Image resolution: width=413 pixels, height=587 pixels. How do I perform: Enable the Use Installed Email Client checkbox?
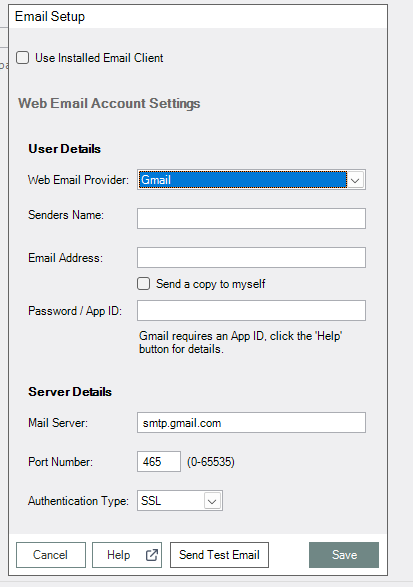pos(22,58)
